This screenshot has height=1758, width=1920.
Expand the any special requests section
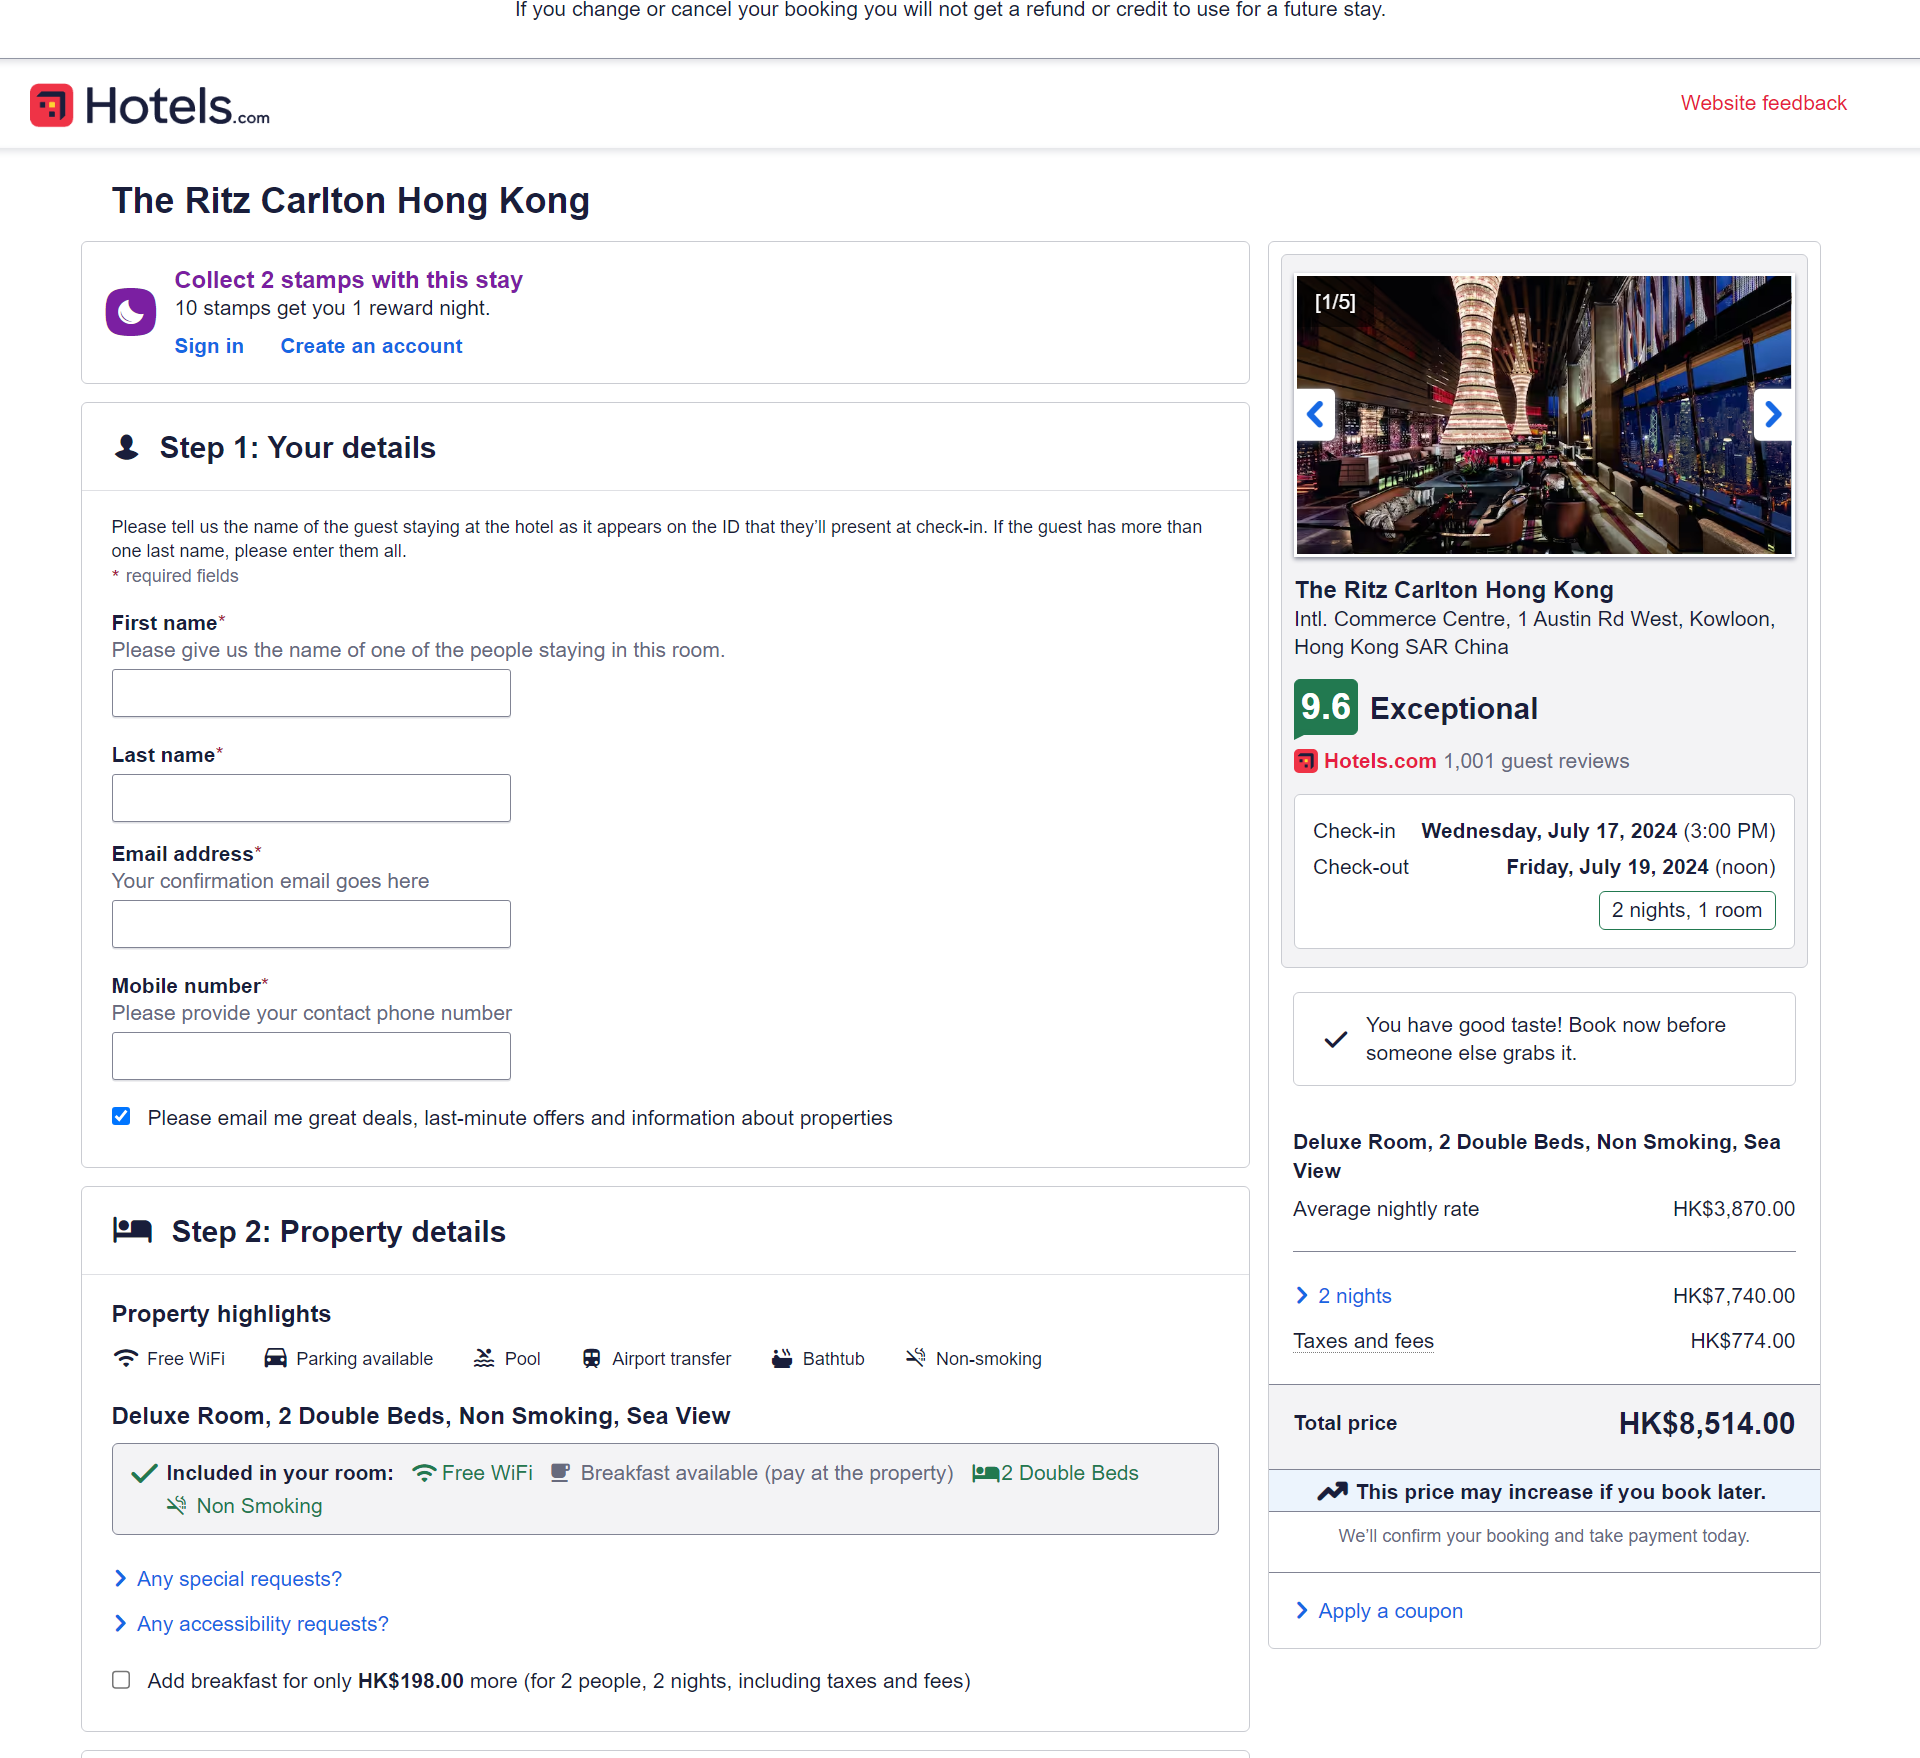(x=237, y=1577)
